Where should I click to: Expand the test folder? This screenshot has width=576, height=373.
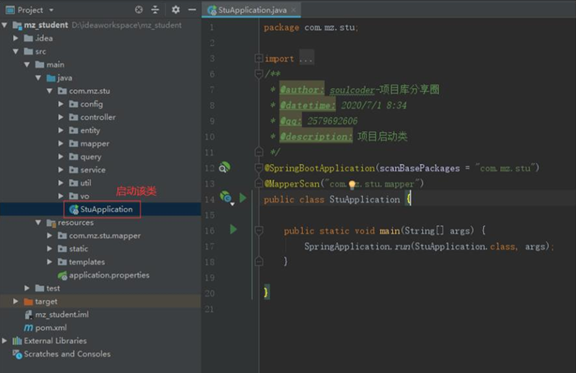tap(27, 288)
